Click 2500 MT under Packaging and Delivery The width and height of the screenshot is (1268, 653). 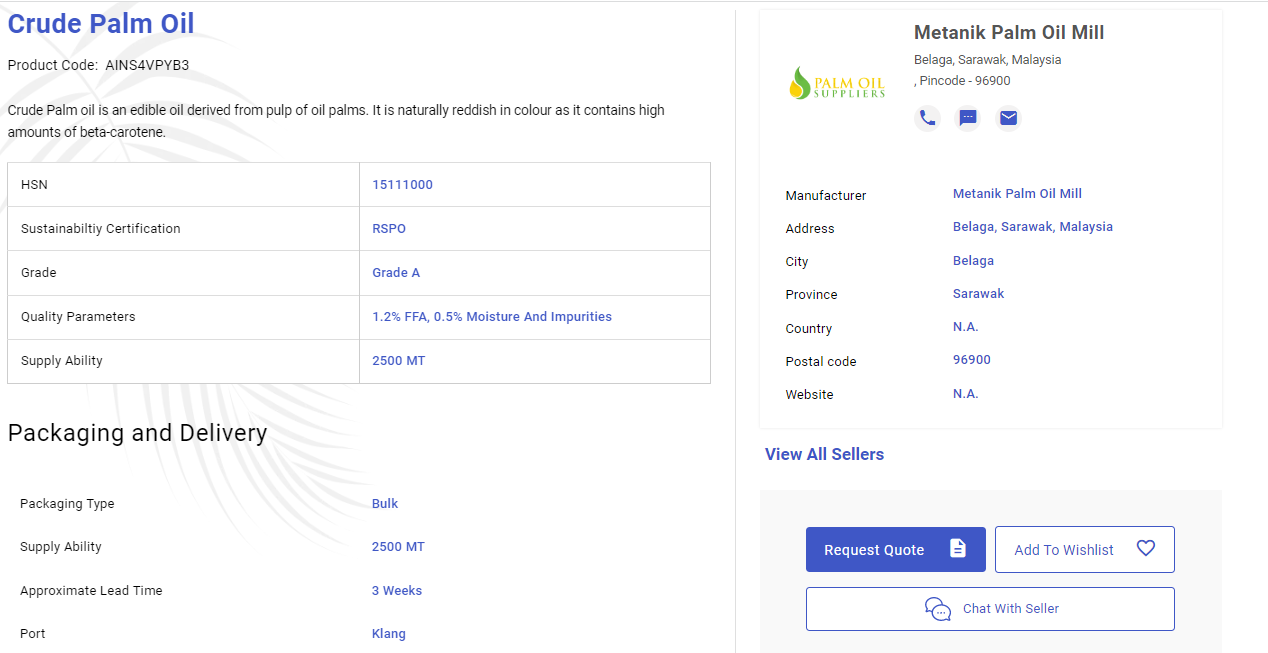click(x=398, y=547)
